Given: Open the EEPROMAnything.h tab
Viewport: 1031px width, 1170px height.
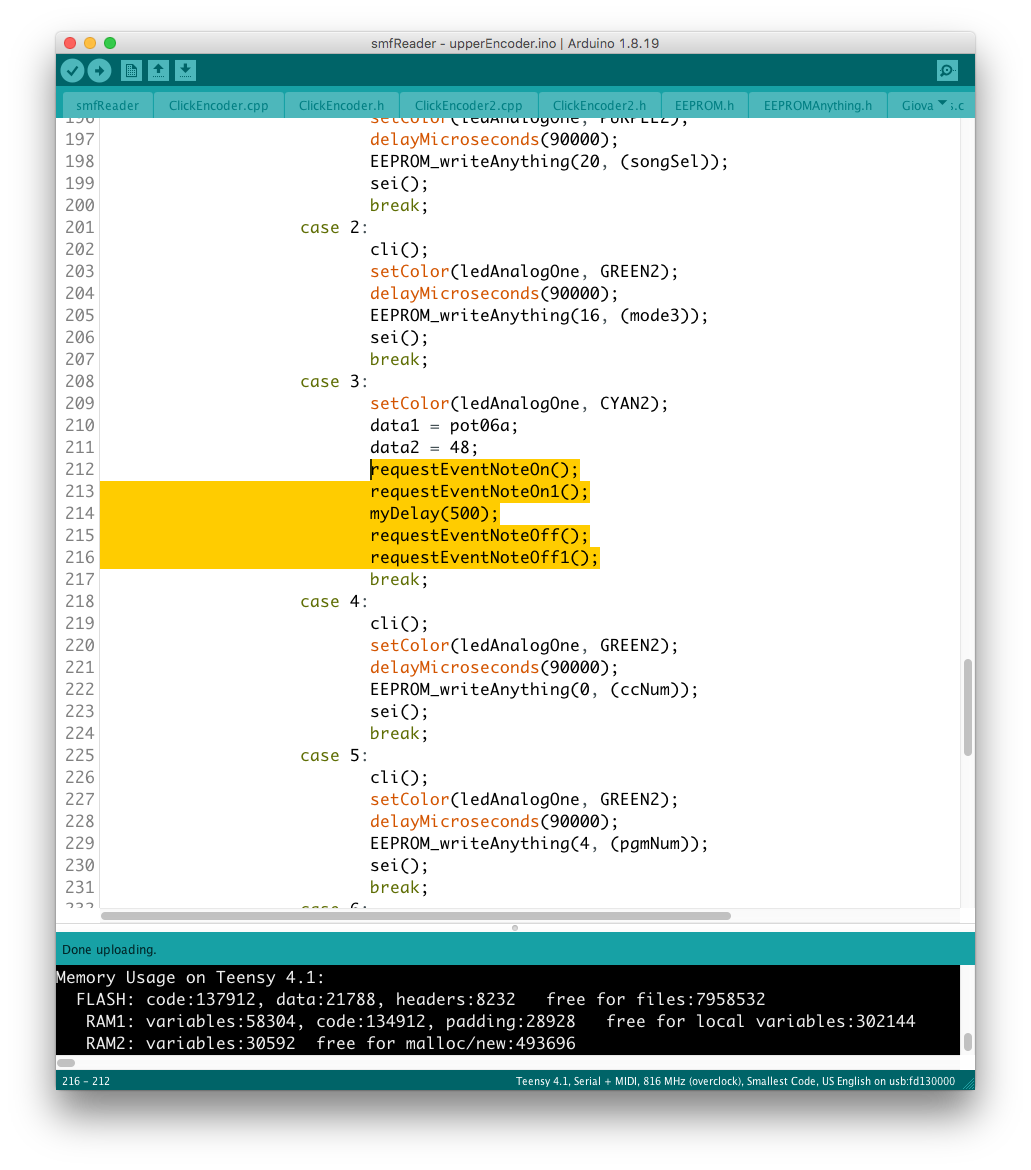Looking at the screenshot, I should click(817, 105).
